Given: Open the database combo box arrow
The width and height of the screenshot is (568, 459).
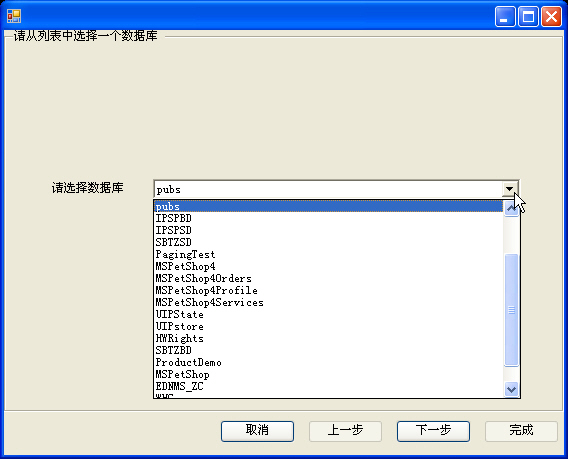Looking at the screenshot, I should point(509,189).
